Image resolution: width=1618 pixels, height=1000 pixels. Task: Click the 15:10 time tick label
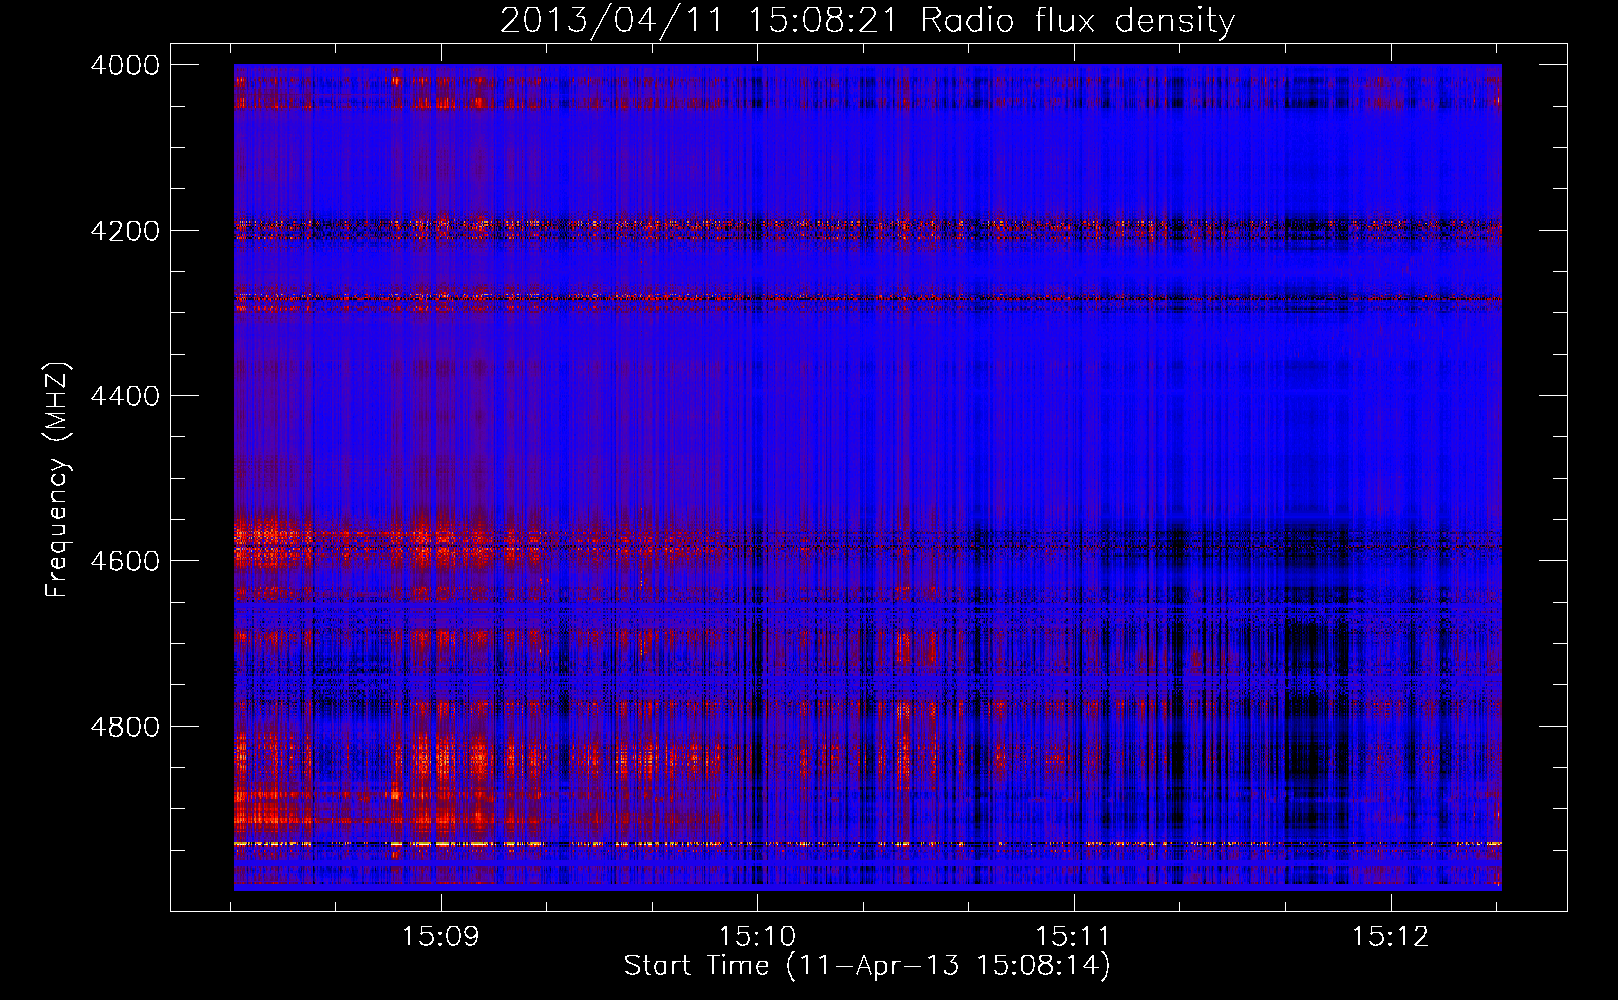758,937
